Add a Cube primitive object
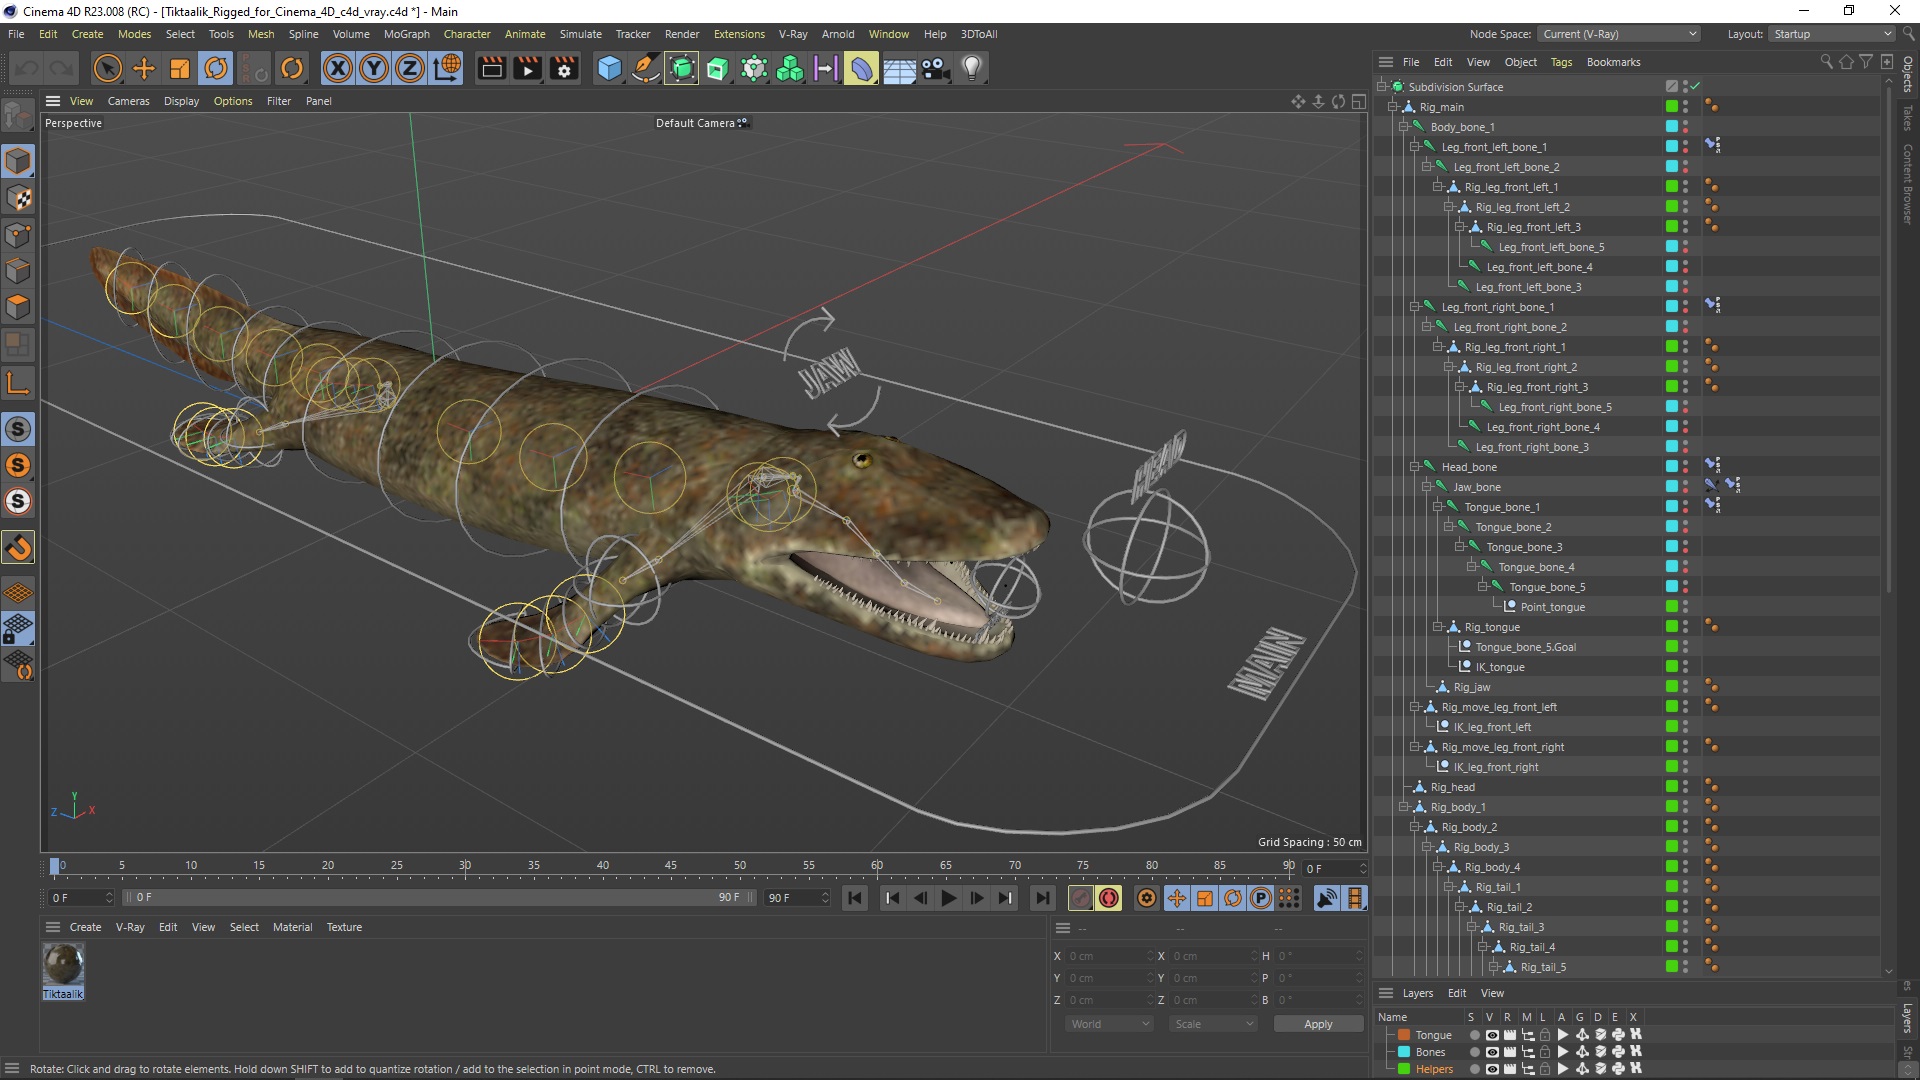Image resolution: width=1920 pixels, height=1080 pixels. click(x=609, y=68)
